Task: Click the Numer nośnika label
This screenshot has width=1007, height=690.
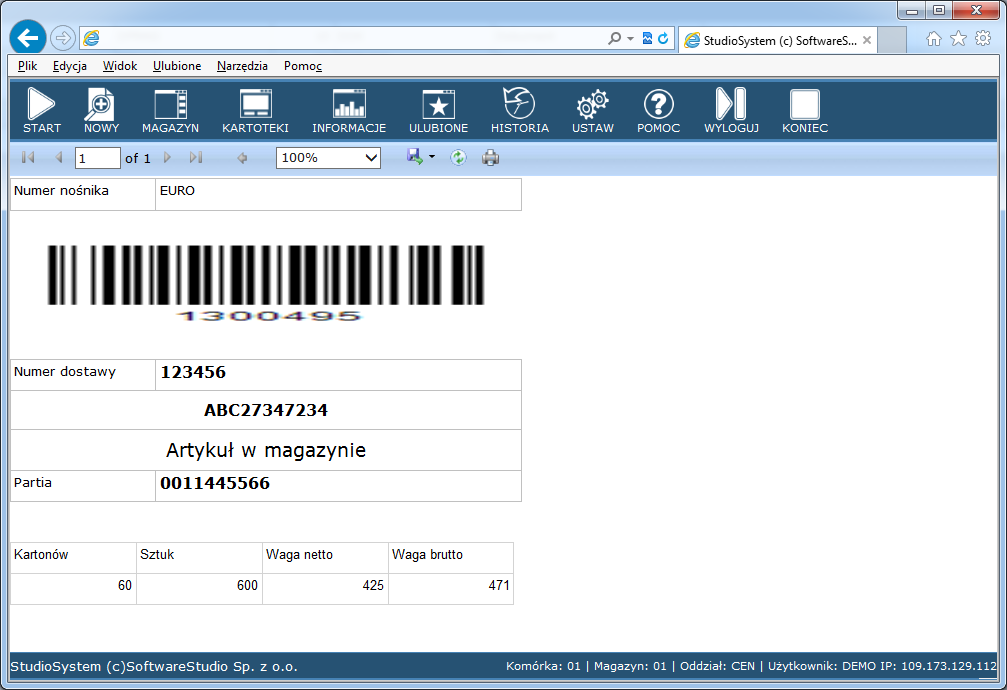Action: pos(61,191)
